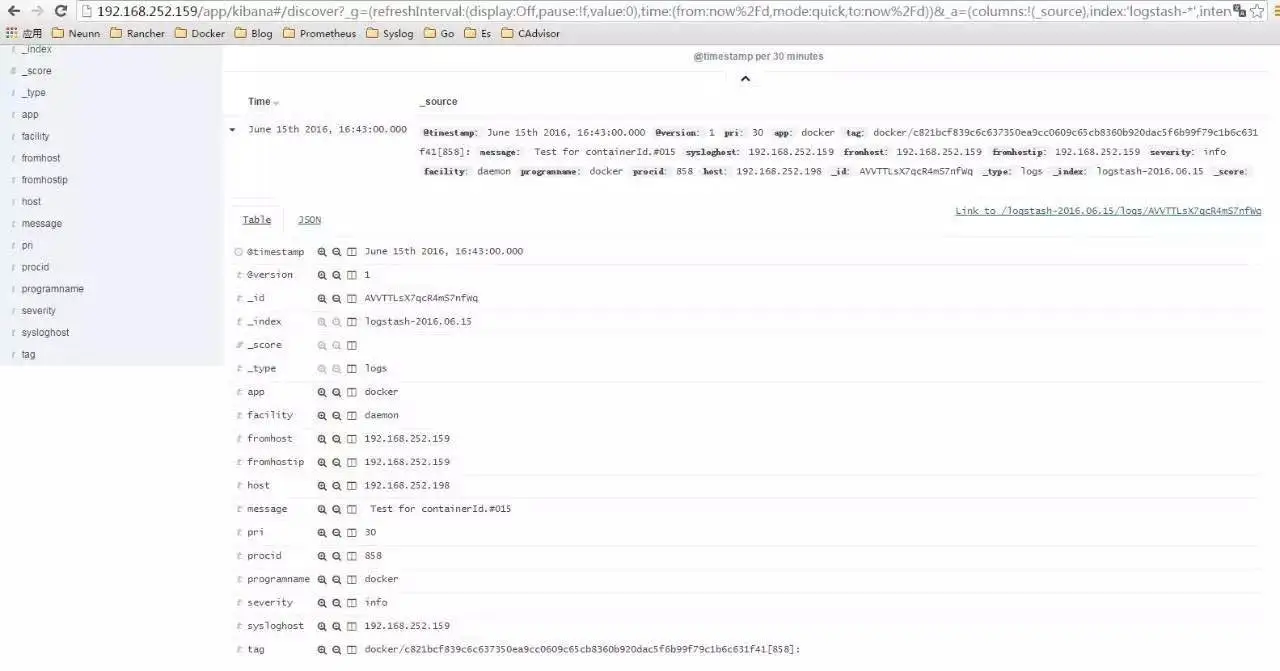The image size is (1280, 671).
Task: Select the severity field in sidebar
Action: [x=39, y=311]
